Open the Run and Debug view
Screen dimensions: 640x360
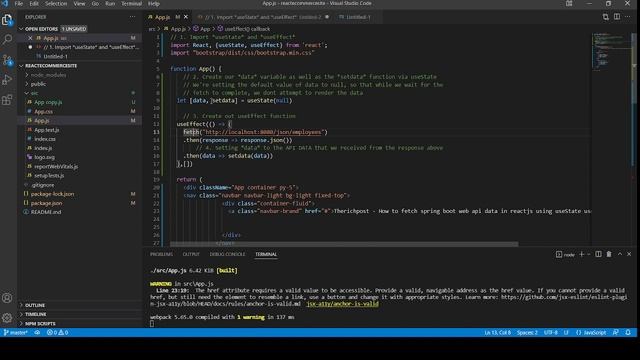pyautogui.click(x=7, y=80)
